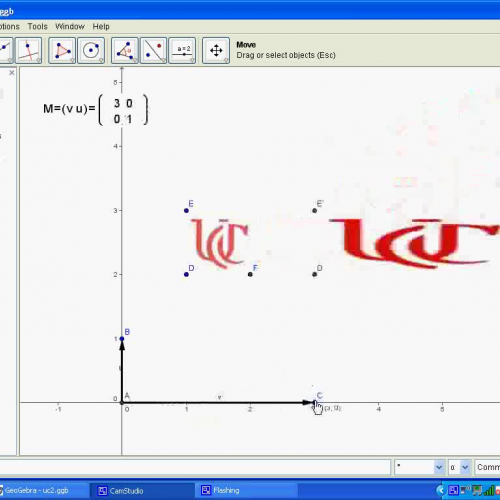Open the Circle tool submenu arrow
The image size is (500, 500).
tap(101, 60)
